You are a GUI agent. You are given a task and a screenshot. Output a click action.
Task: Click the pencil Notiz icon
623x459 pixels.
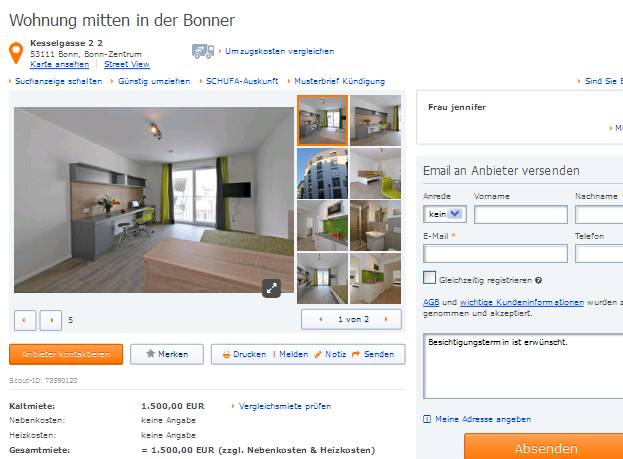(318, 354)
